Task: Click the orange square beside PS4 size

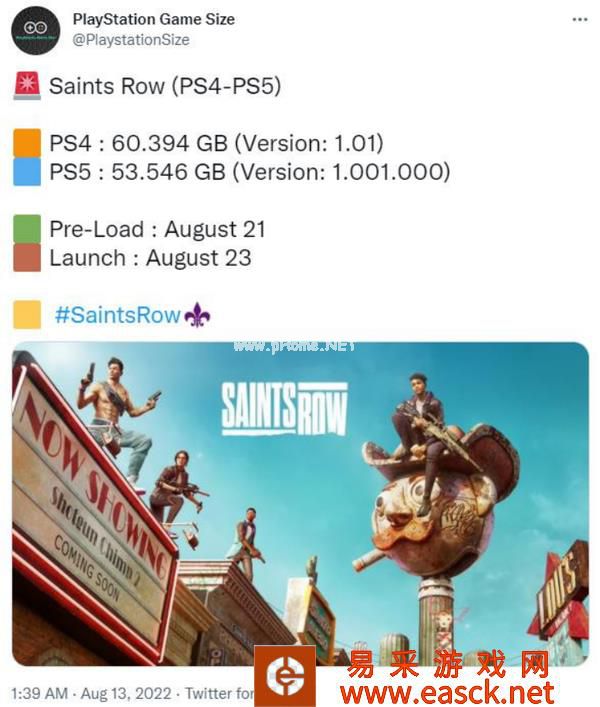Action: pos(27,143)
